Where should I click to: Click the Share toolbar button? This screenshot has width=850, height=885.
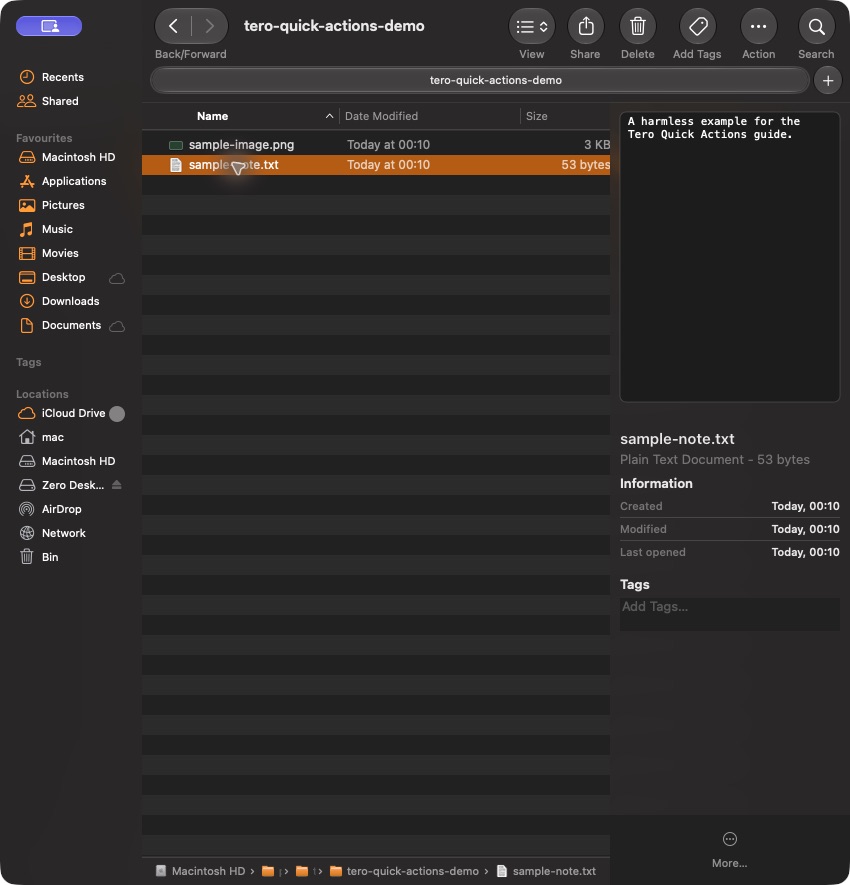coord(585,27)
